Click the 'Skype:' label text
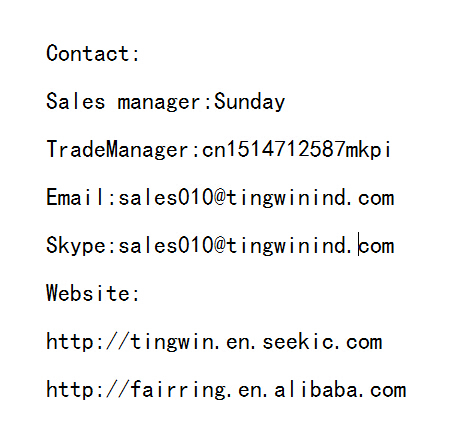The height and width of the screenshot is (422, 454). pyautogui.click(x=81, y=246)
